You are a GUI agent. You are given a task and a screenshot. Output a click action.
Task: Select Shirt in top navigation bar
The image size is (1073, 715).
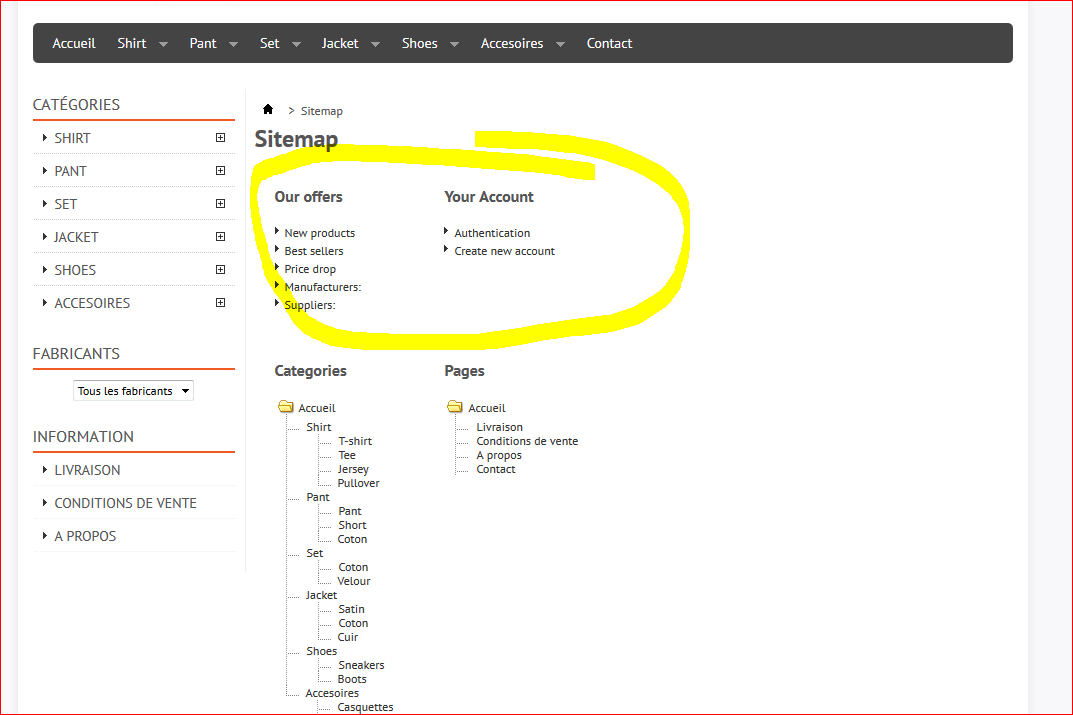click(x=131, y=43)
